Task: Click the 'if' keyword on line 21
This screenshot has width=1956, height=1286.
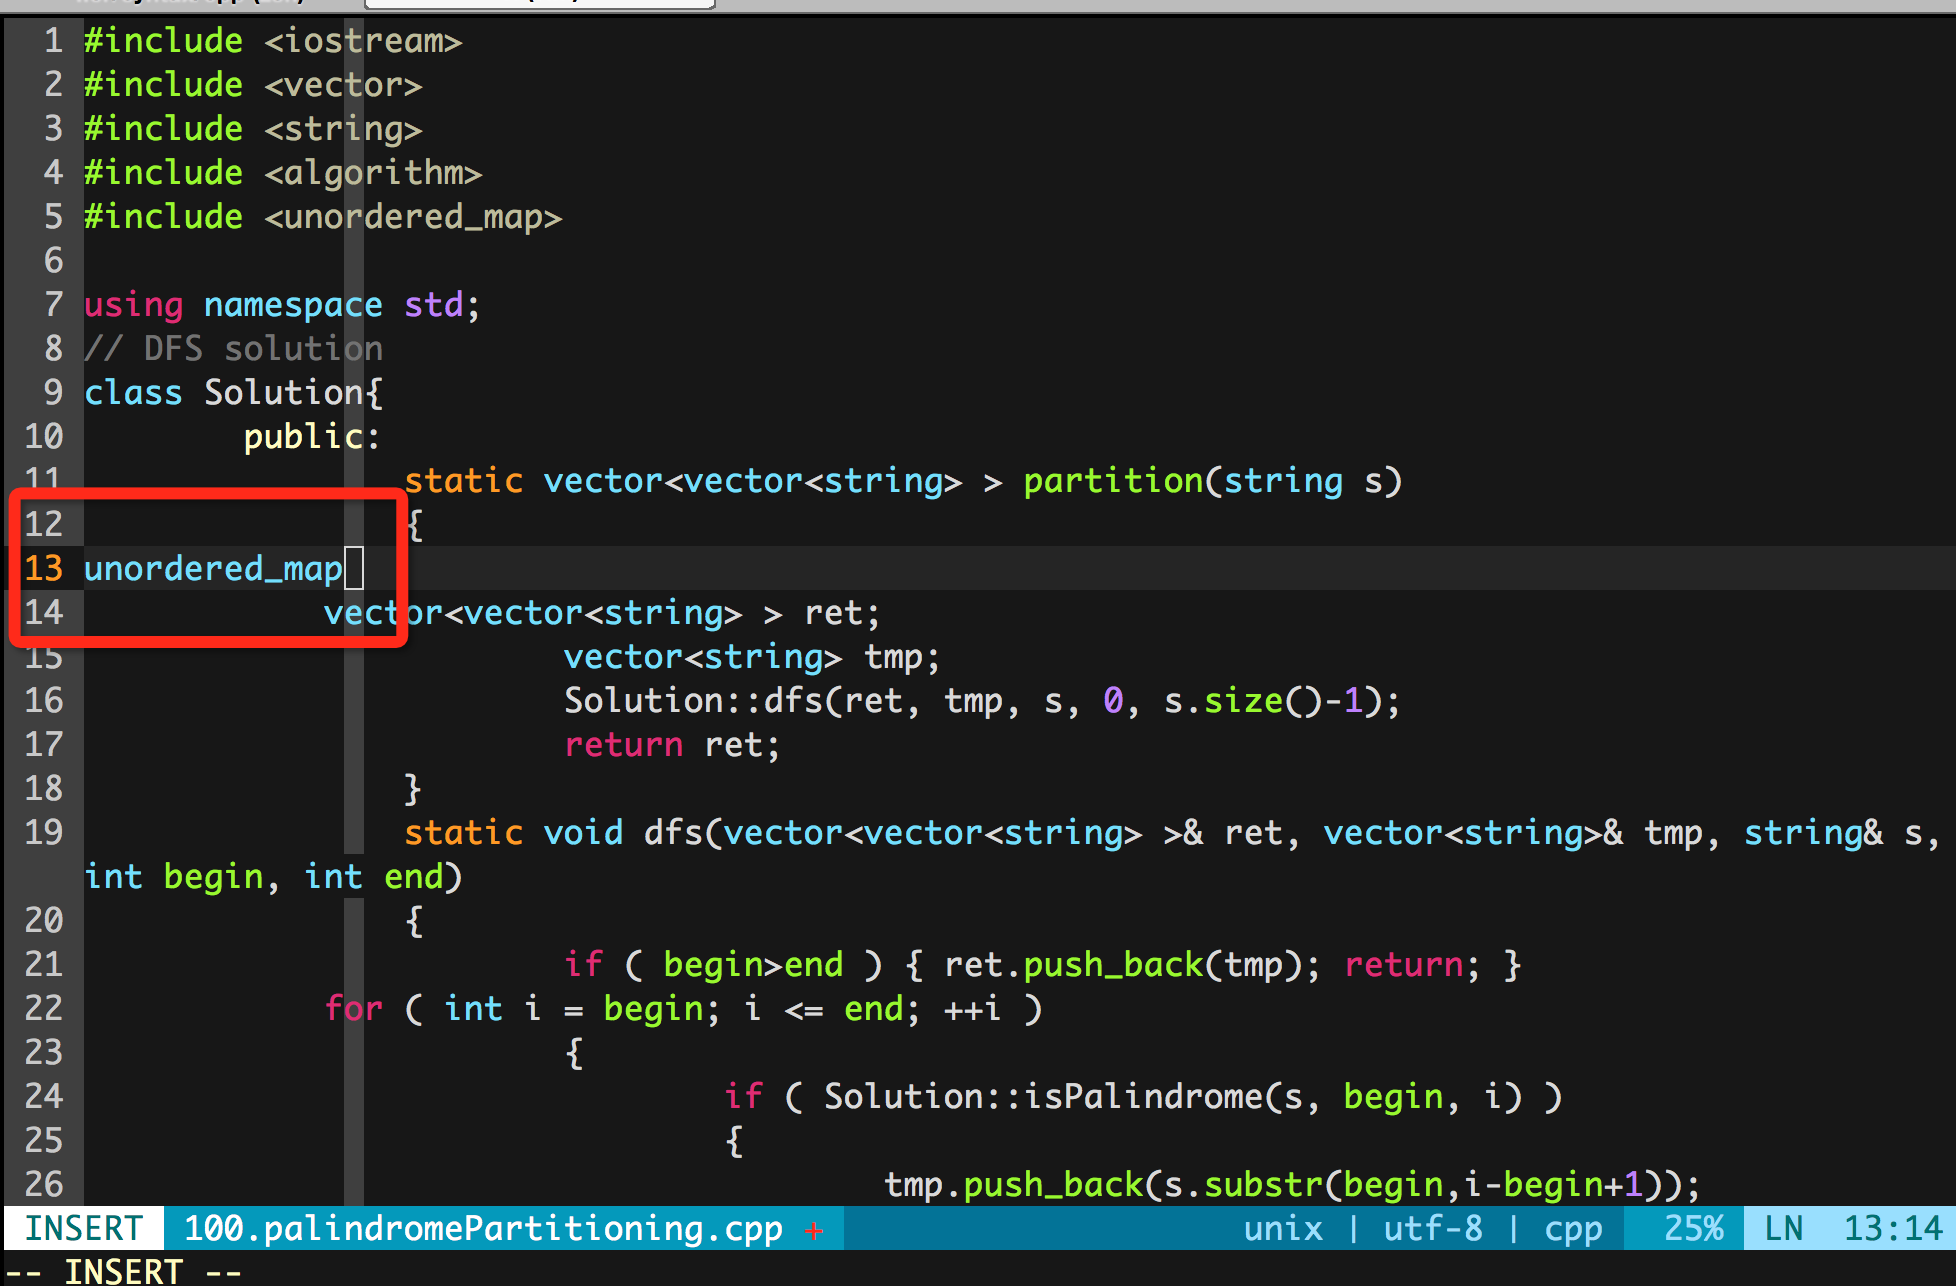Action: point(583,964)
